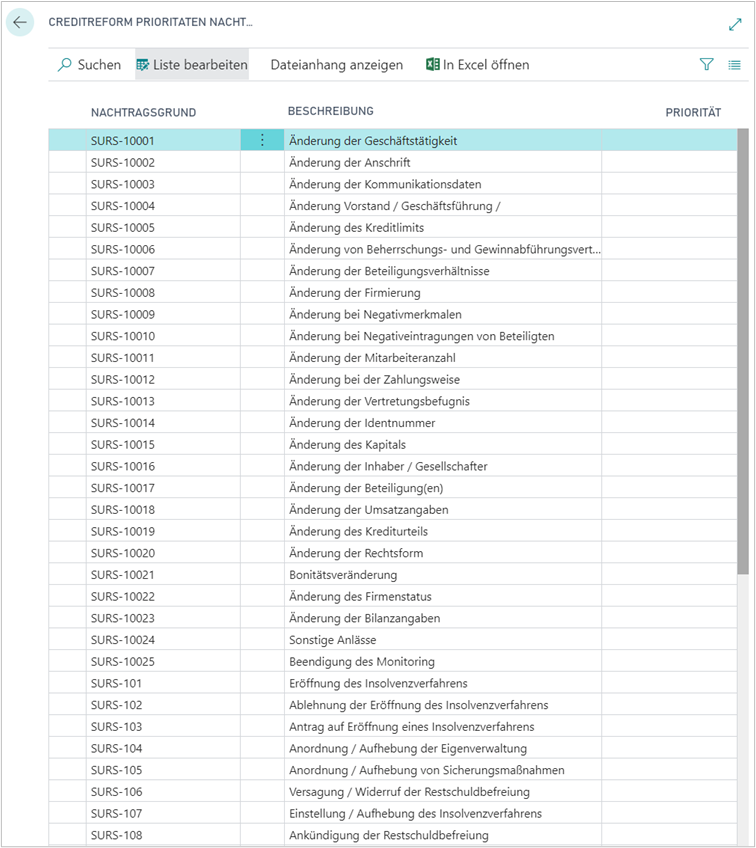This screenshot has width=756, height=848.
Task: Click the vertical scrollbar thumb
Action: pos(742,350)
